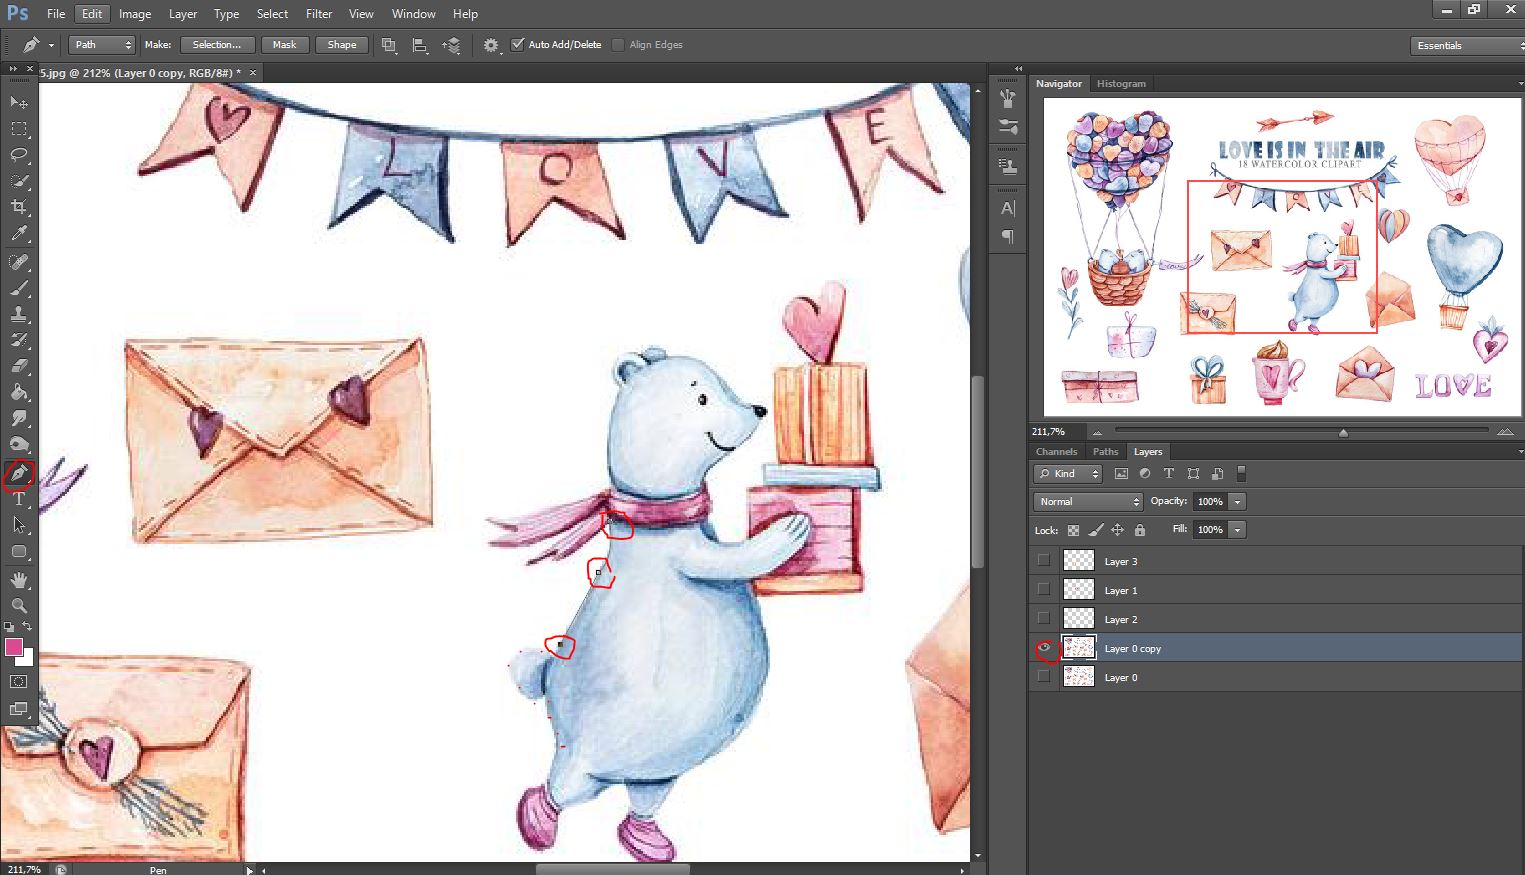Toggle Auto Add/Delete checkbox
The height and width of the screenshot is (875, 1525).
pos(517,45)
